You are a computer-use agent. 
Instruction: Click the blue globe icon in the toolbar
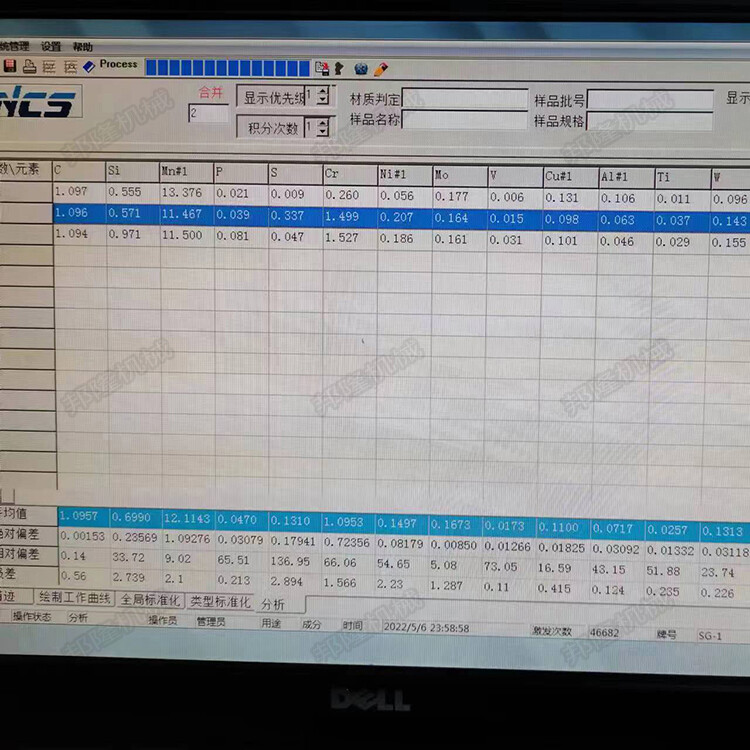pyautogui.click(x=361, y=69)
